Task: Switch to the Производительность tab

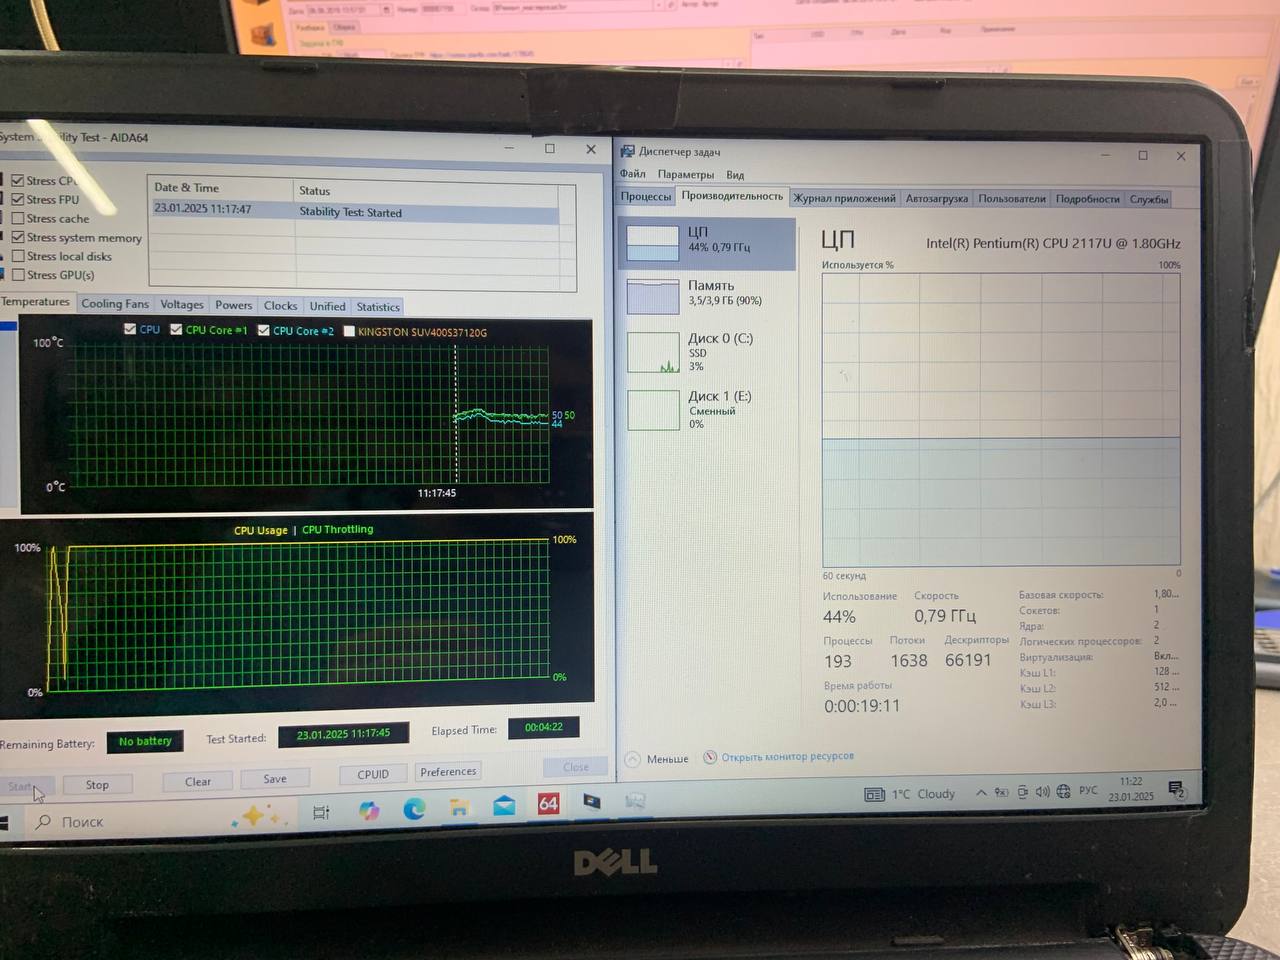Action: click(x=732, y=196)
